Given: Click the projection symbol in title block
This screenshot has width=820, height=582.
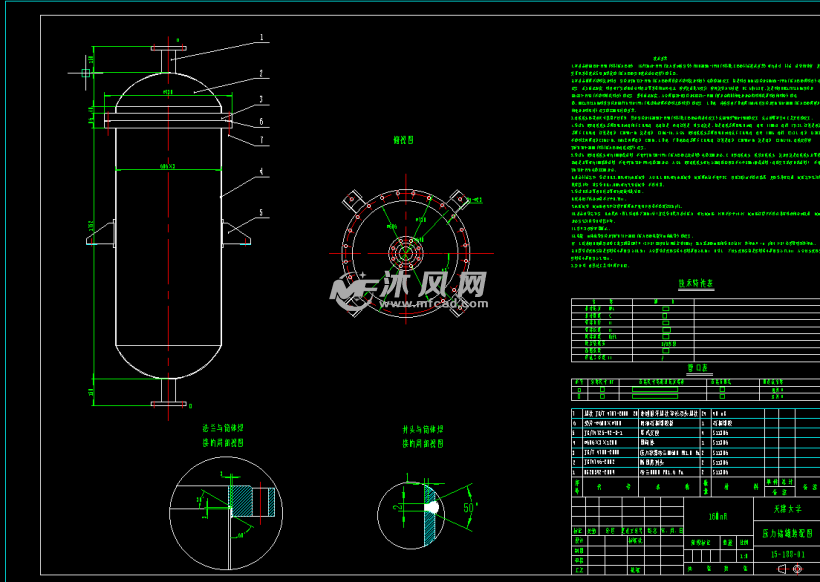Looking at the screenshot, I should 790,568.
